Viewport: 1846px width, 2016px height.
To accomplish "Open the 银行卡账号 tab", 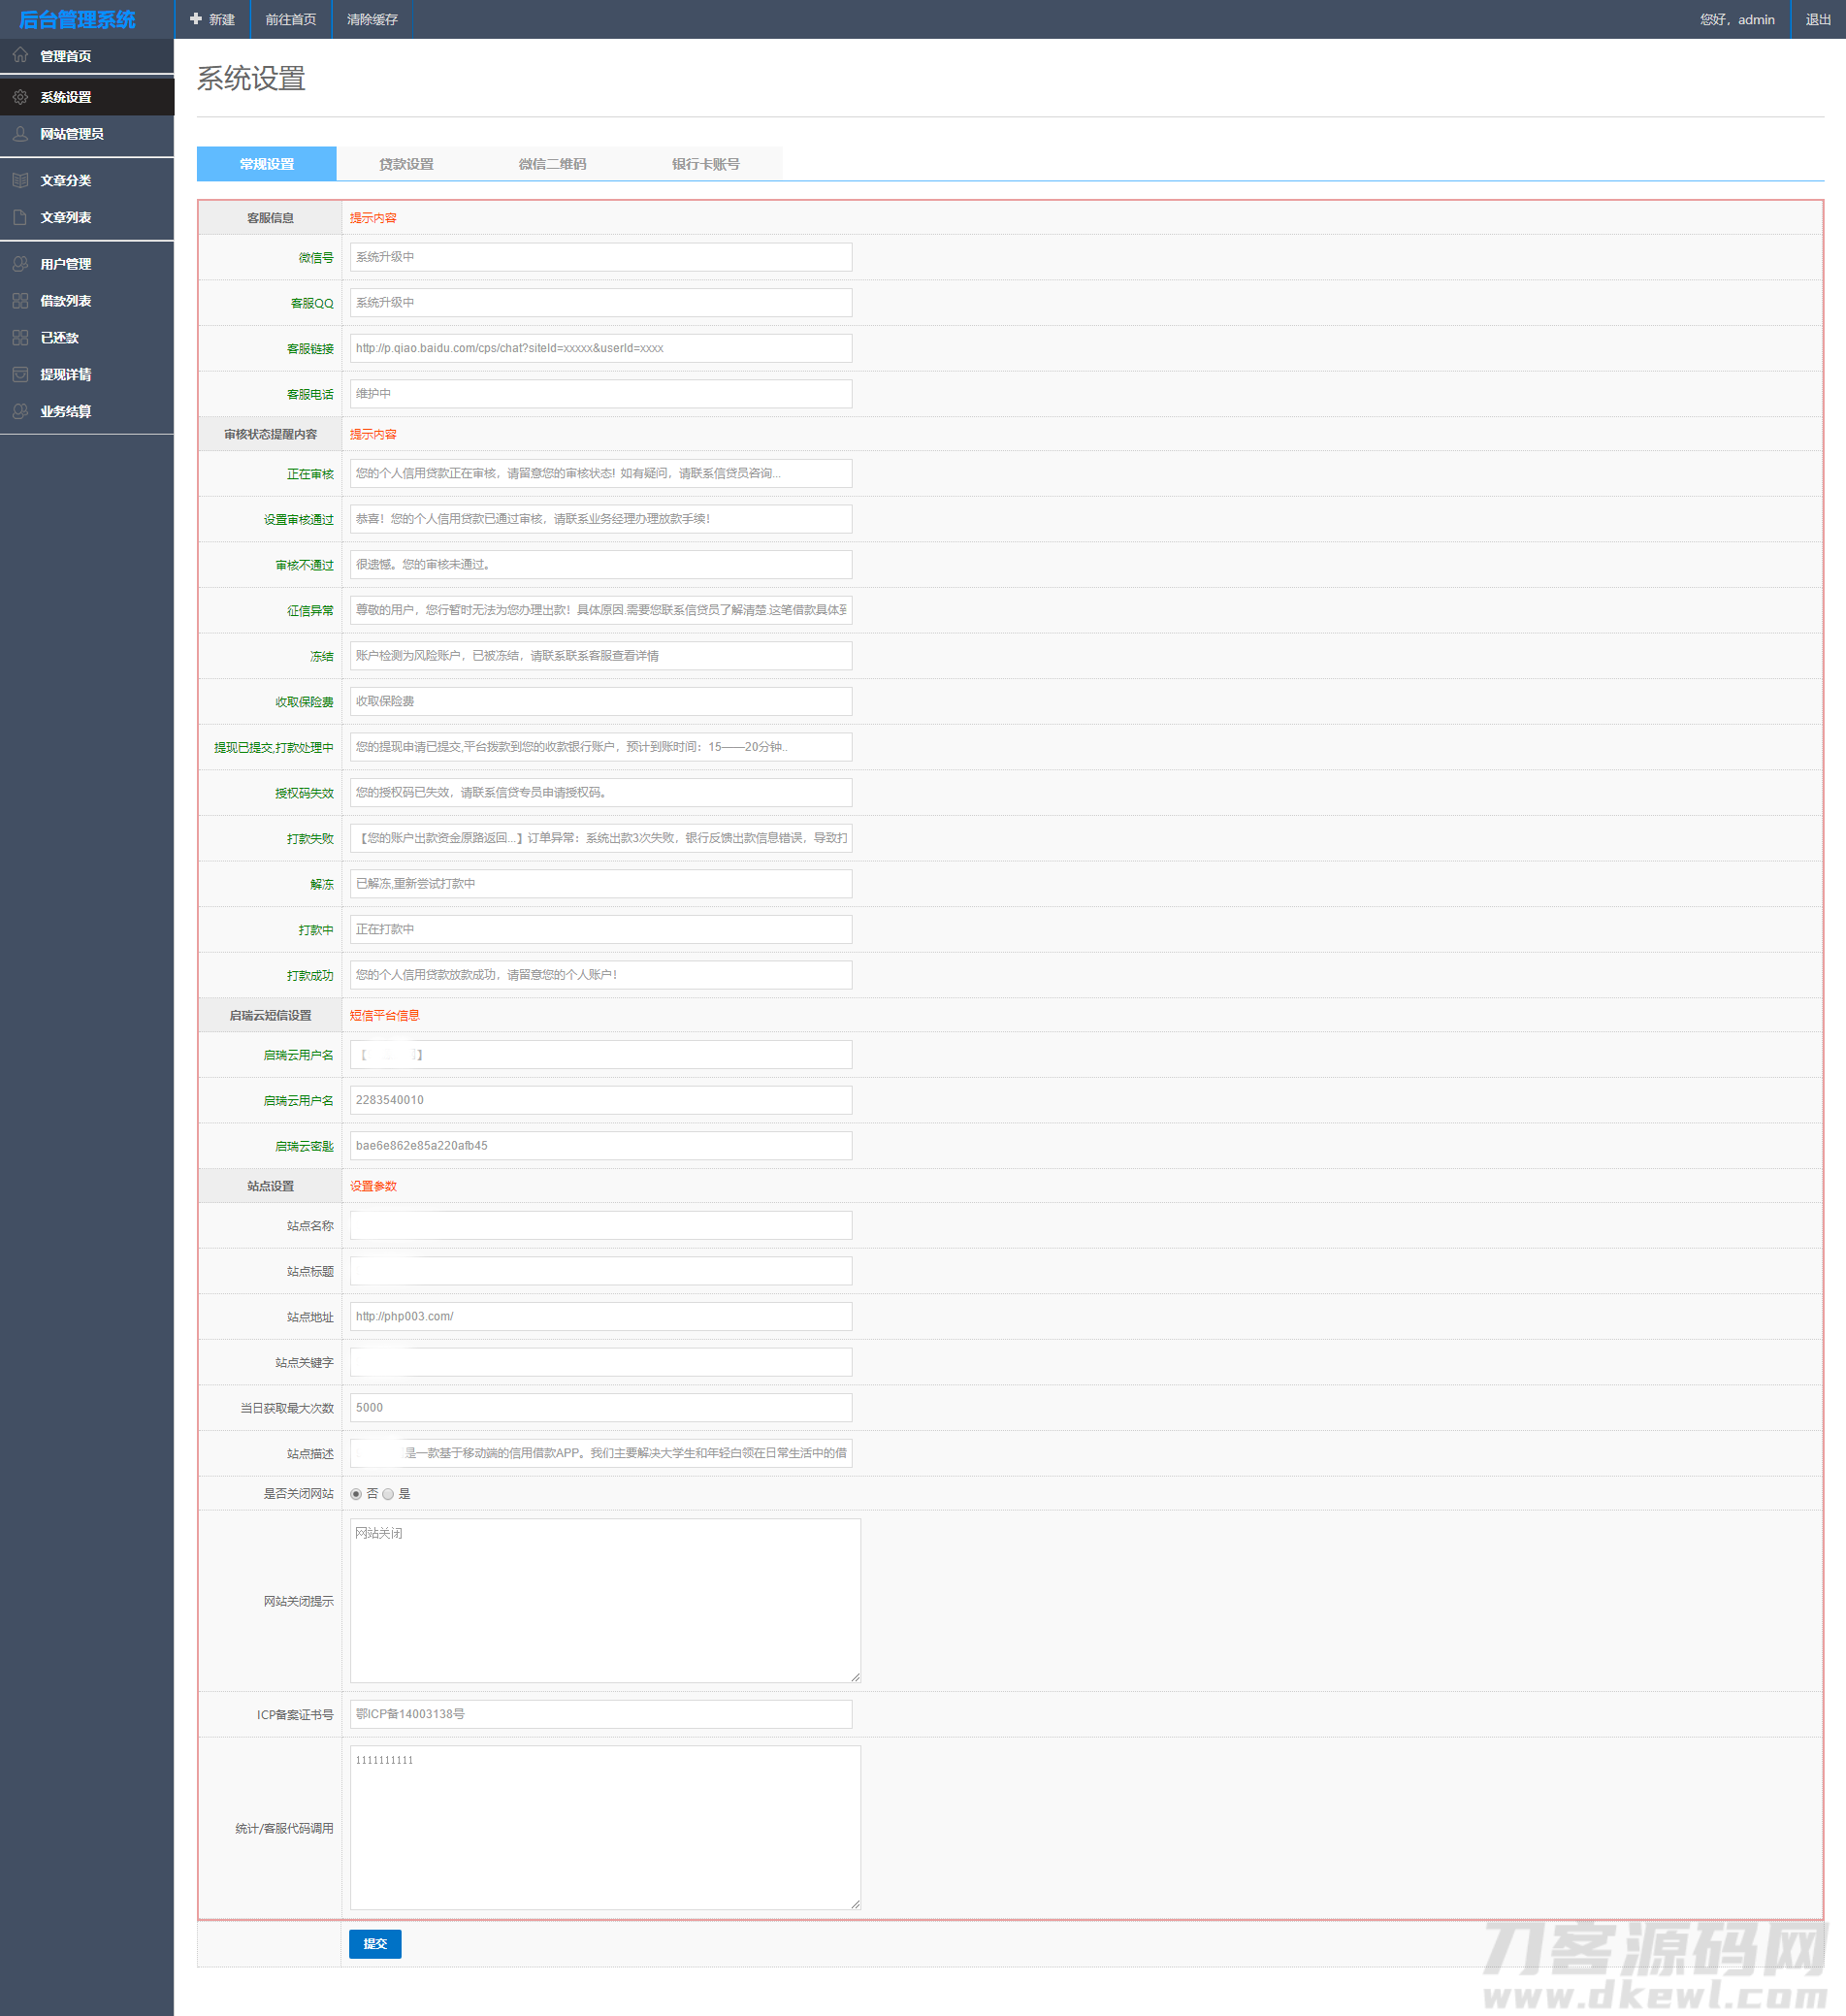I will [705, 164].
